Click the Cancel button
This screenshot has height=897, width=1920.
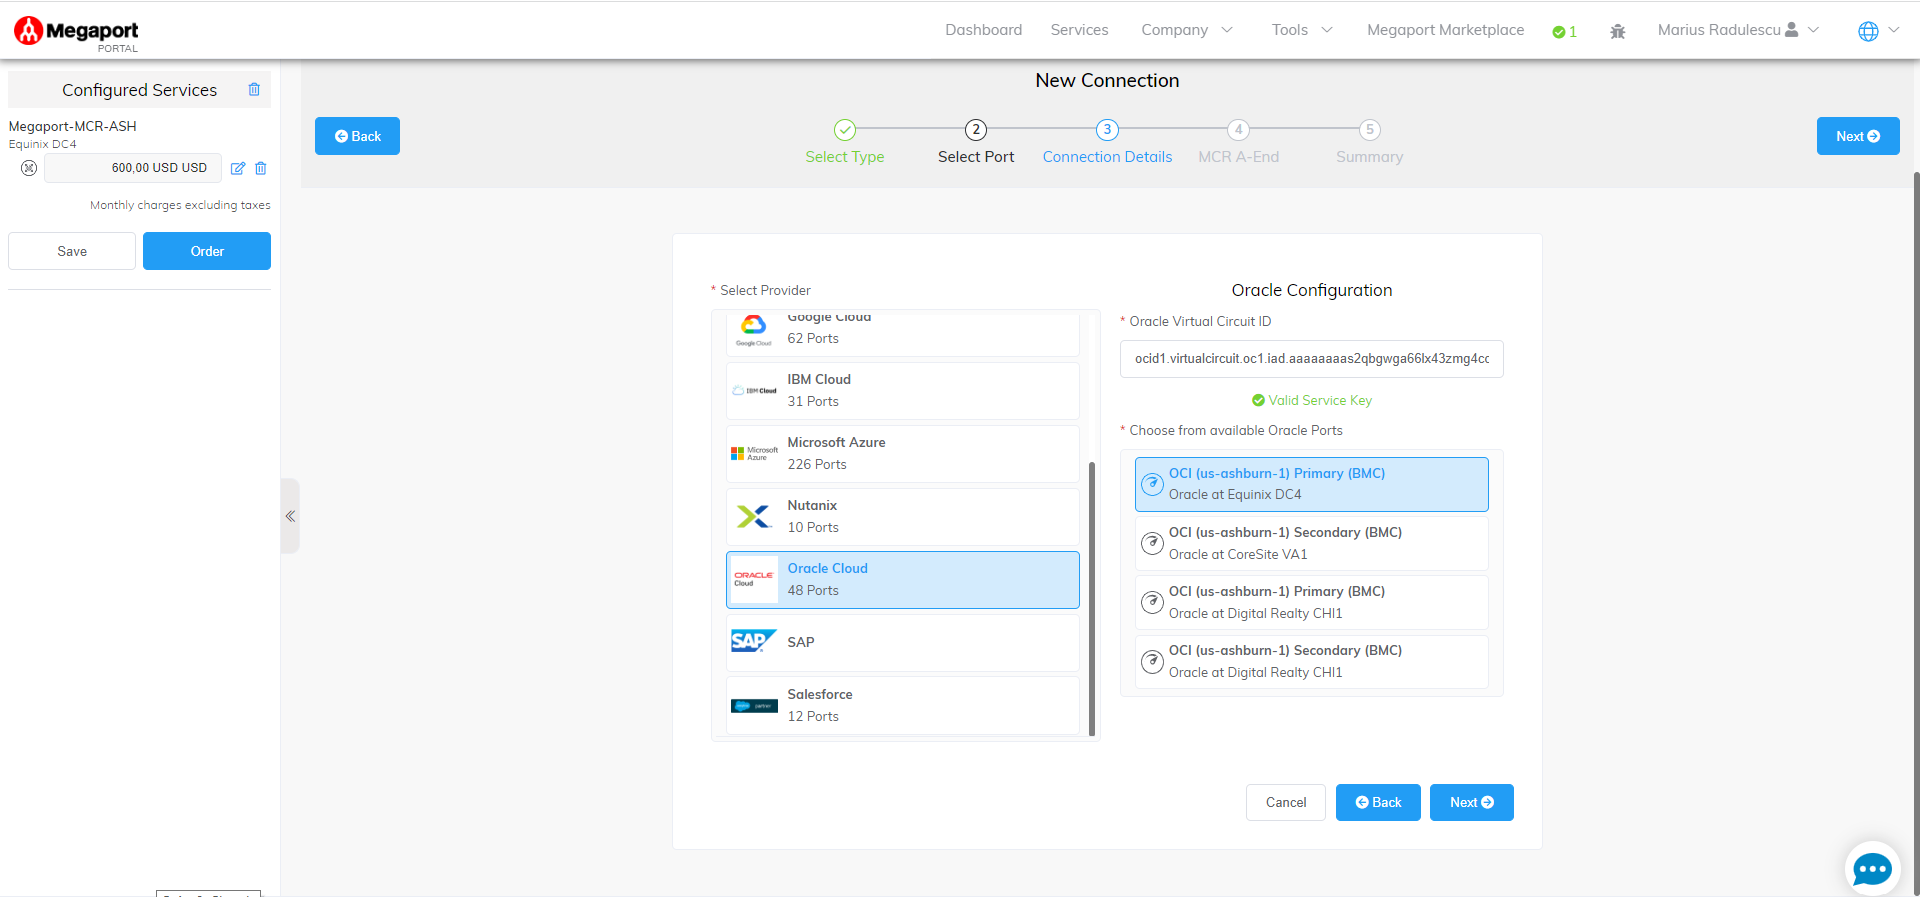[x=1285, y=802]
